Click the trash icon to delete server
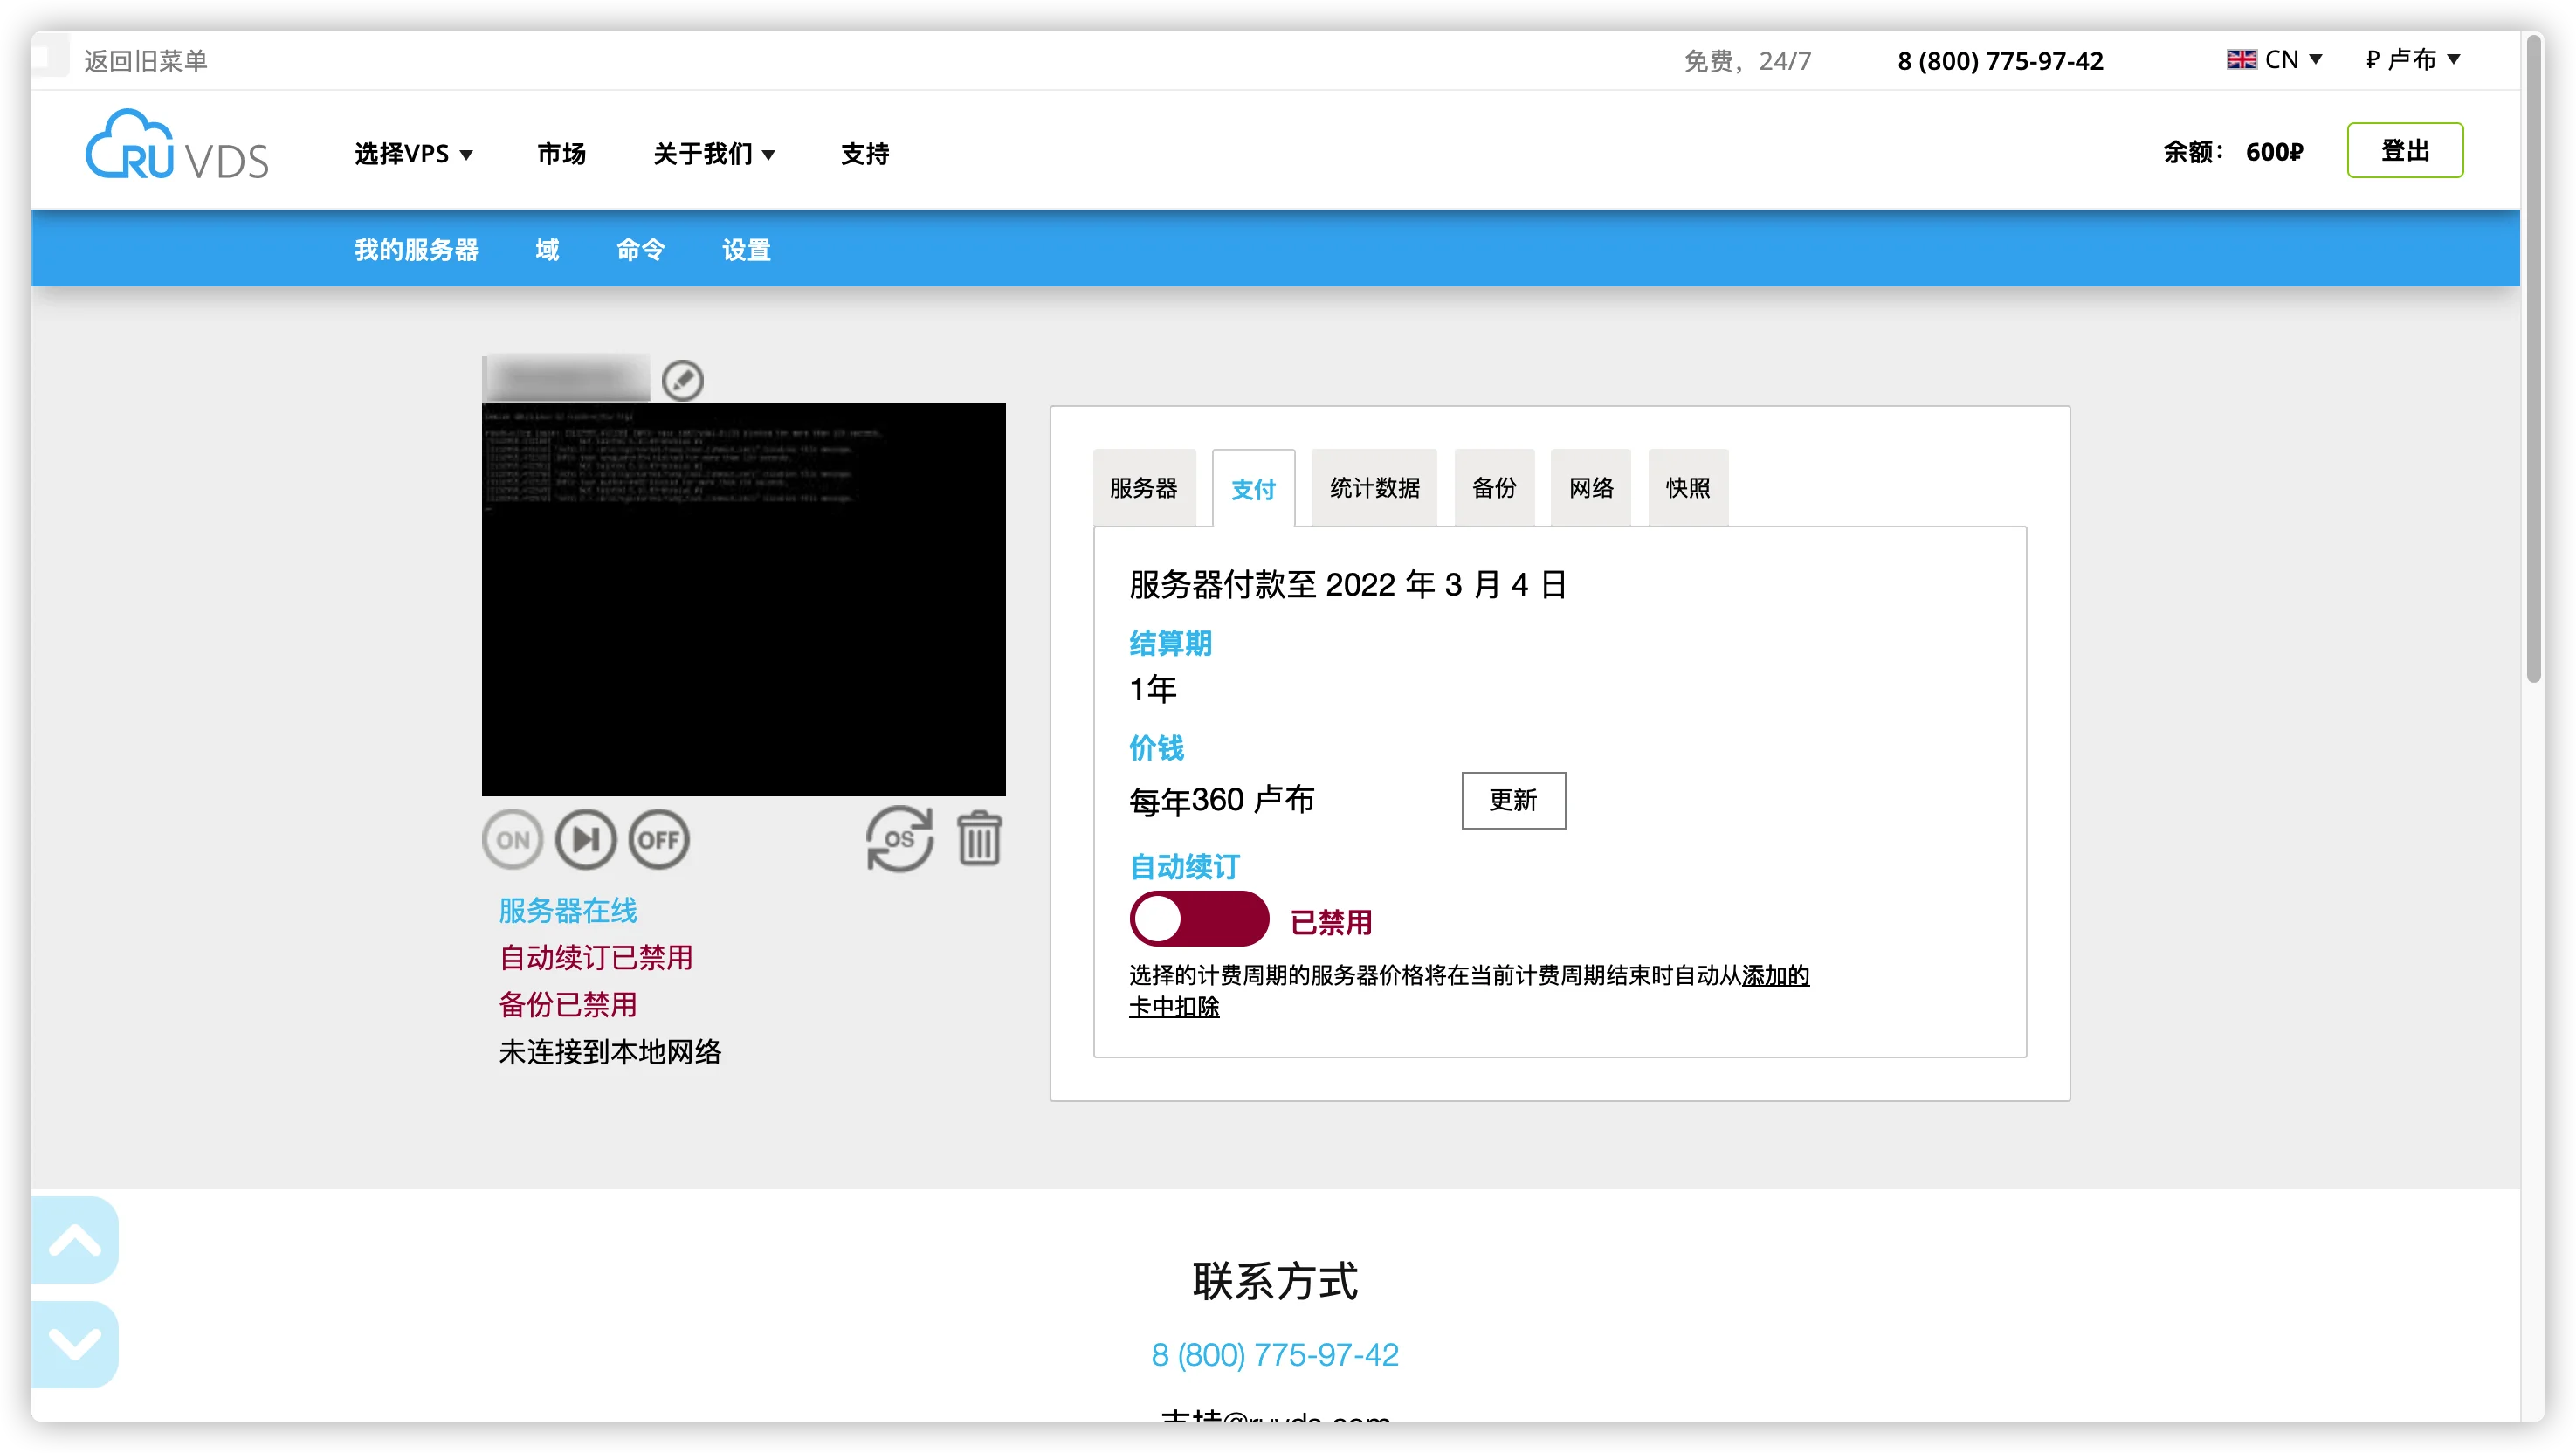 click(979, 838)
